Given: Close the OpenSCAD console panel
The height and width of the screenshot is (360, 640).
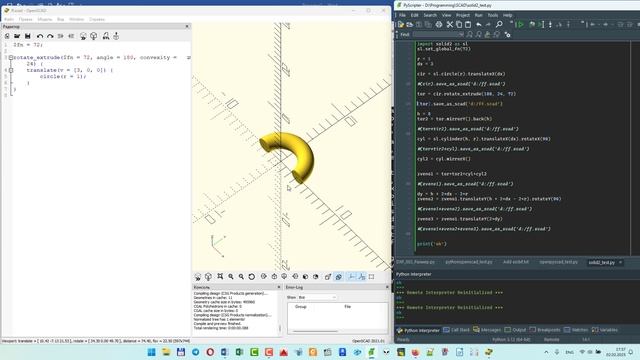Looking at the screenshot, I should tap(279, 287).
